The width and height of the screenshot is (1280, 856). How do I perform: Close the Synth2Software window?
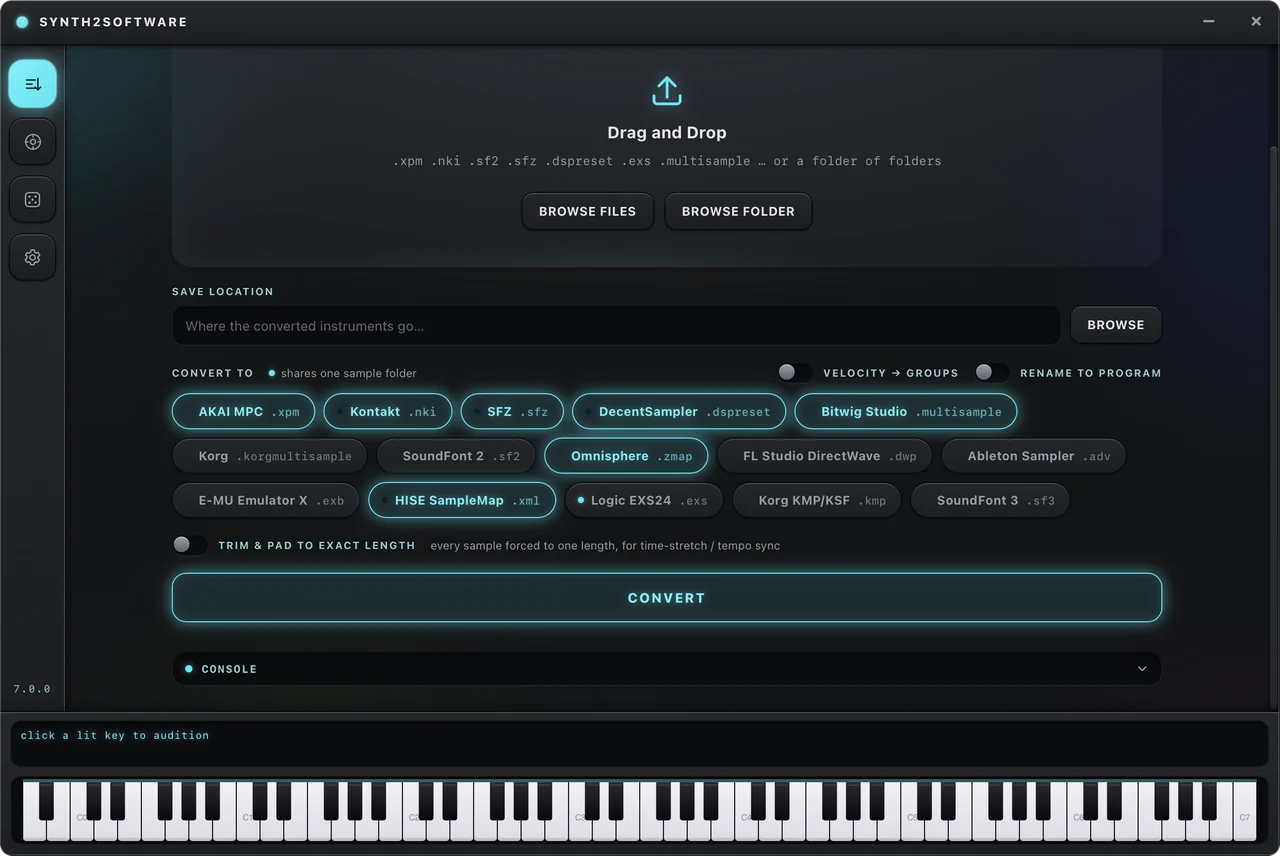1256,22
